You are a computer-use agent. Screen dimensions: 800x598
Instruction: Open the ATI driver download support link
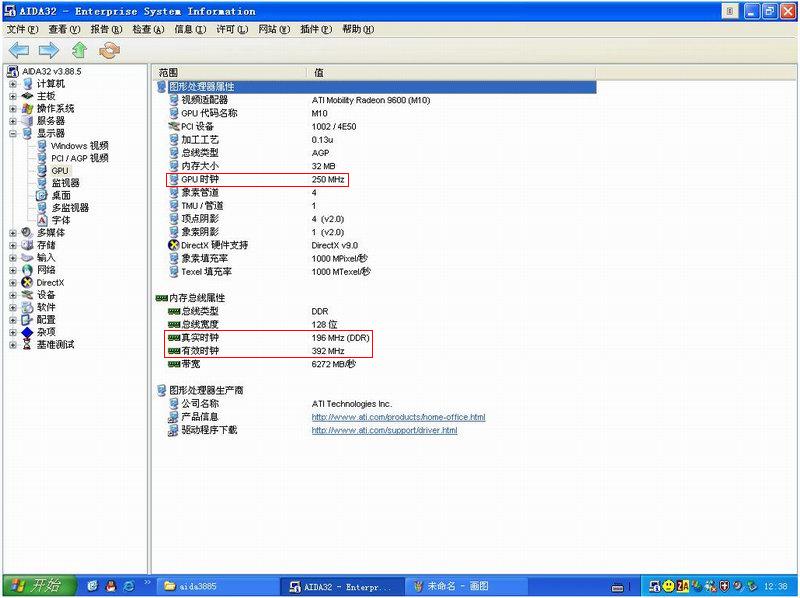click(384, 430)
